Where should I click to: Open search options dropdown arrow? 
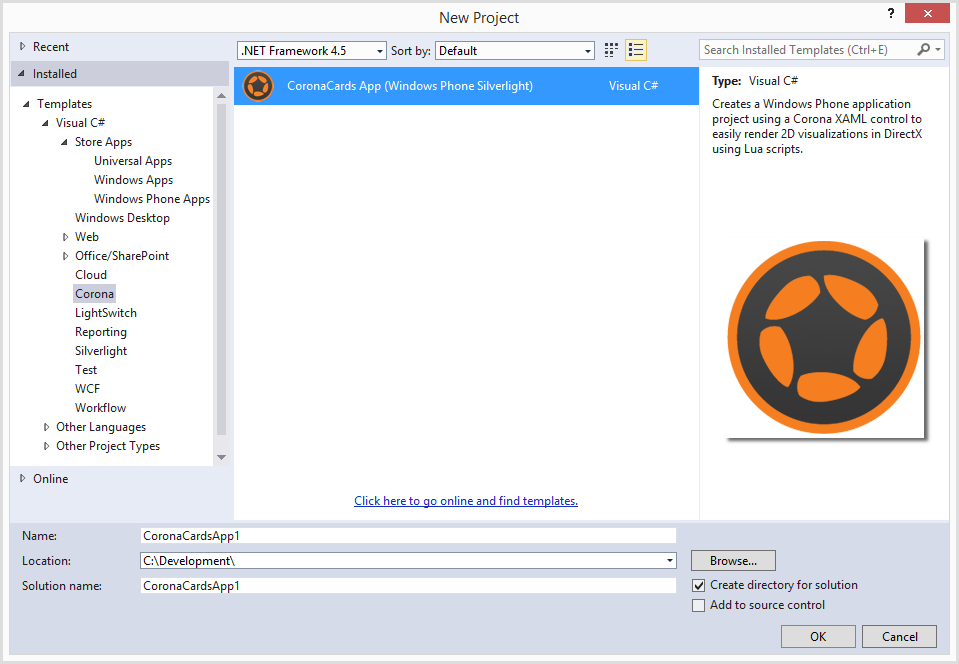[938, 50]
